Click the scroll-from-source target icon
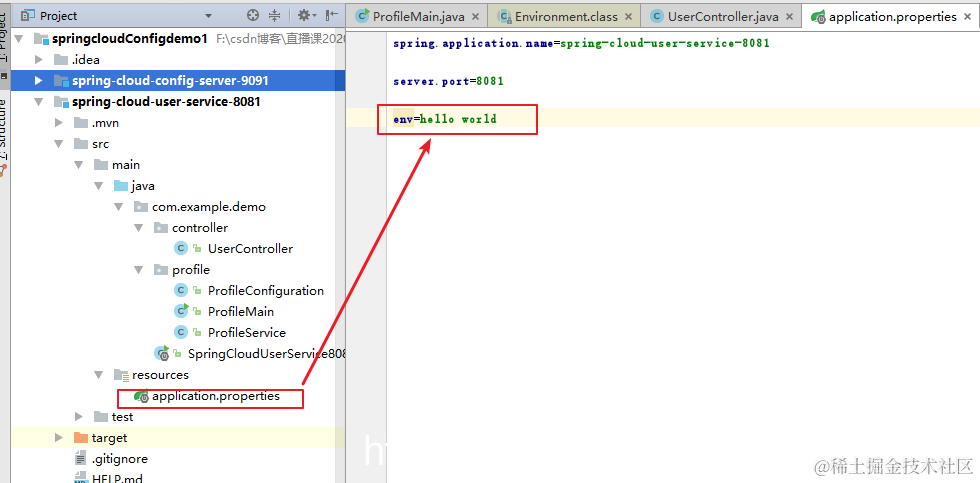This screenshot has width=980, height=483. pos(252,16)
